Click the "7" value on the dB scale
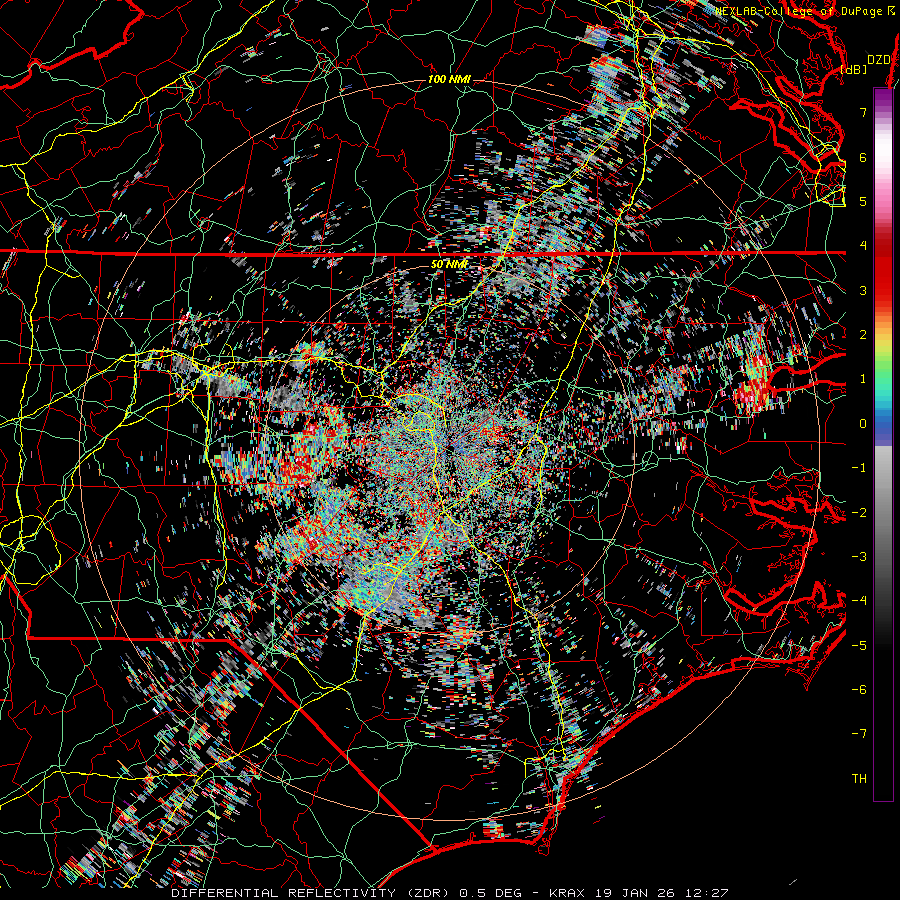The image size is (900, 900). point(863,112)
